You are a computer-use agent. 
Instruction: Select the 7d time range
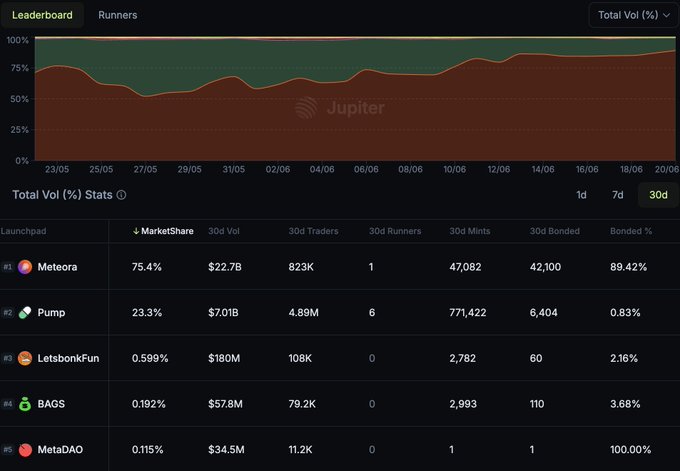tap(618, 195)
